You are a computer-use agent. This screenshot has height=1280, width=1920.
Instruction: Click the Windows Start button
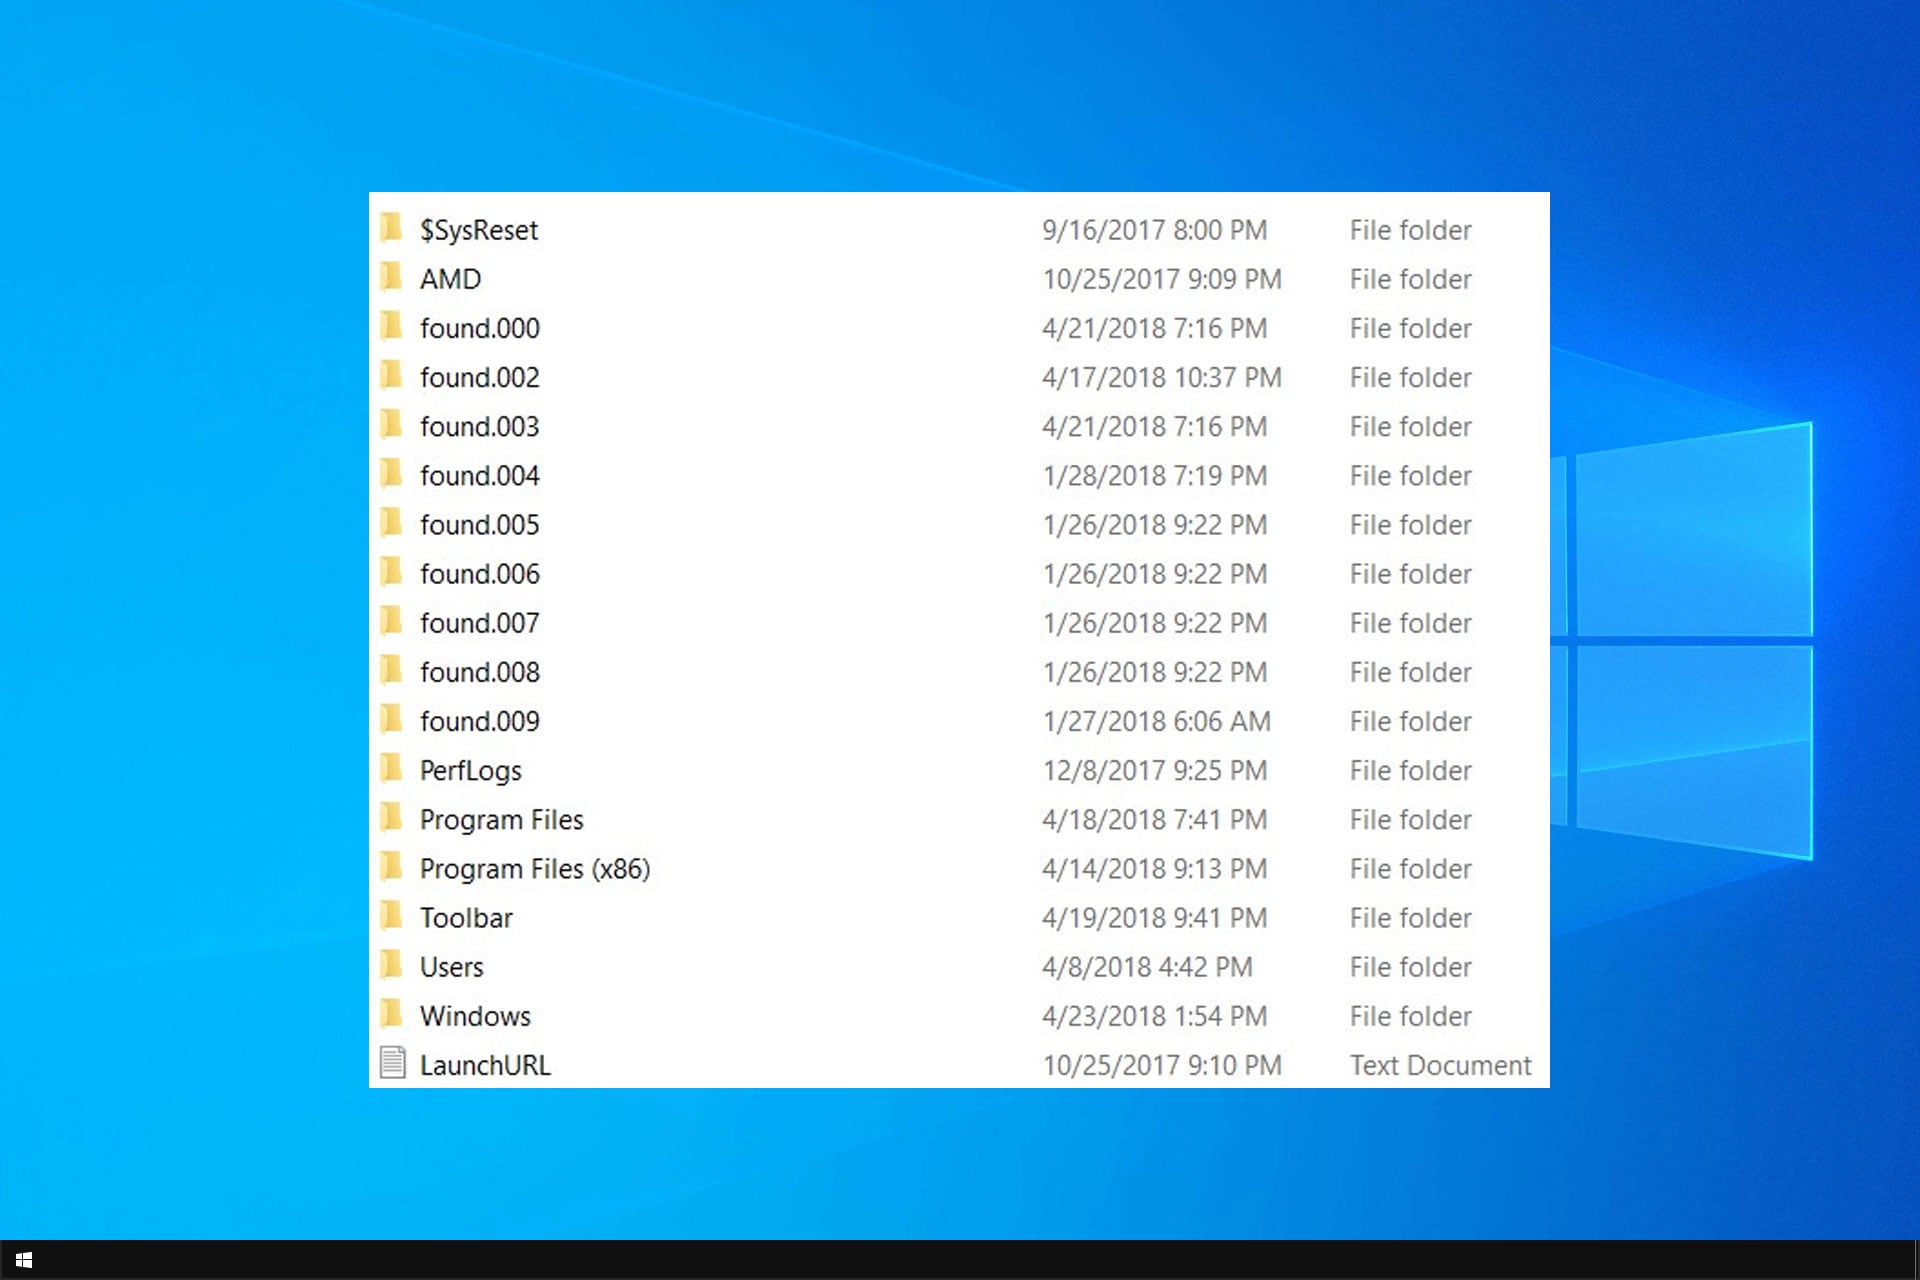(24, 1260)
